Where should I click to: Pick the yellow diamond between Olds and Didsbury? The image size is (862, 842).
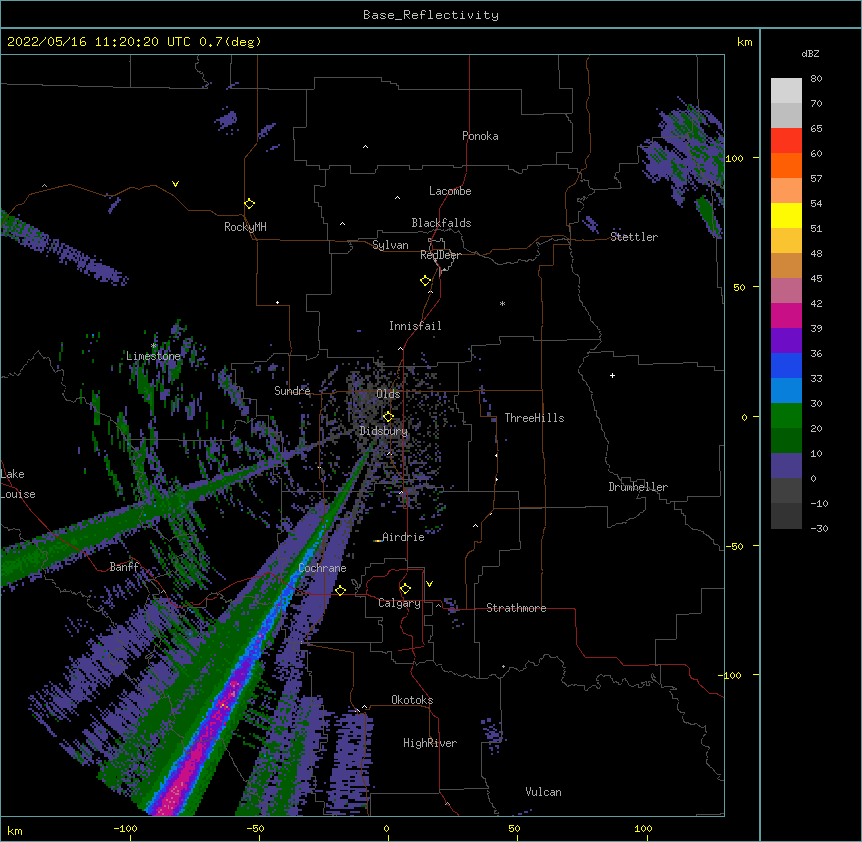click(x=388, y=416)
